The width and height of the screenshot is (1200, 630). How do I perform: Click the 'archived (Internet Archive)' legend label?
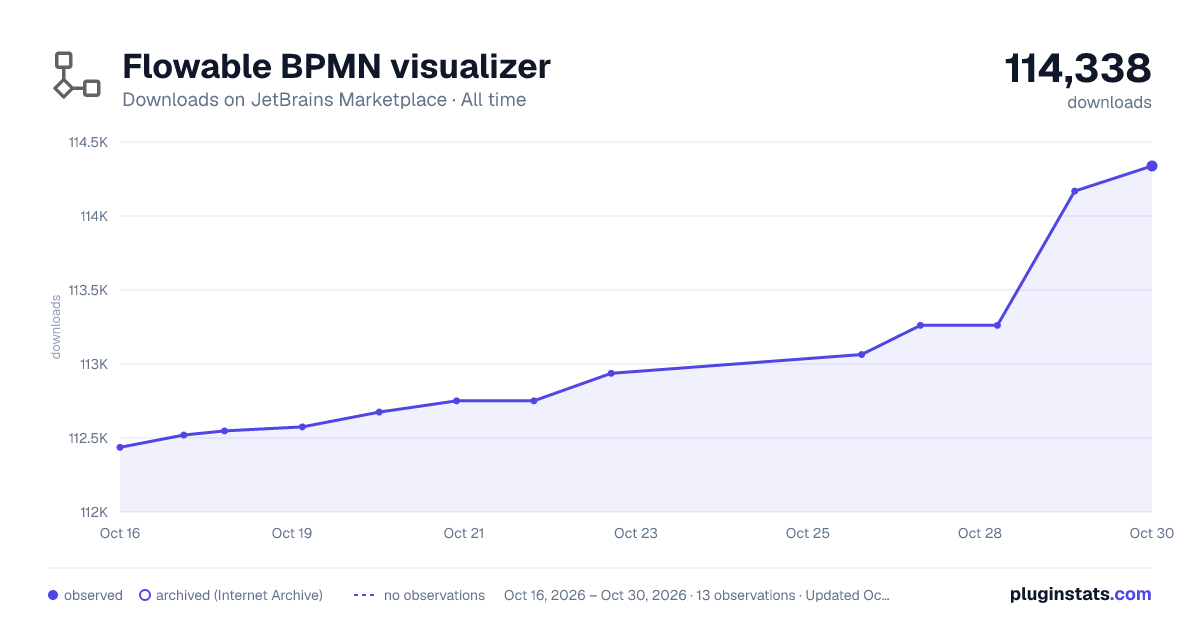[239, 595]
